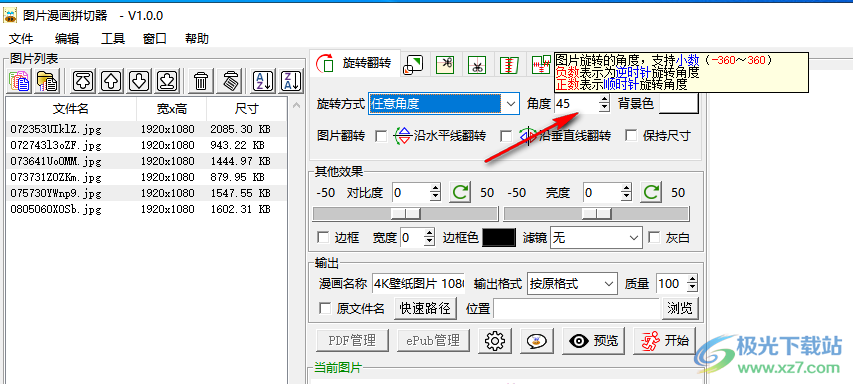This screenshot has height=384, width=853.
Task: Click the 文件名 column header
Action: 71,109
